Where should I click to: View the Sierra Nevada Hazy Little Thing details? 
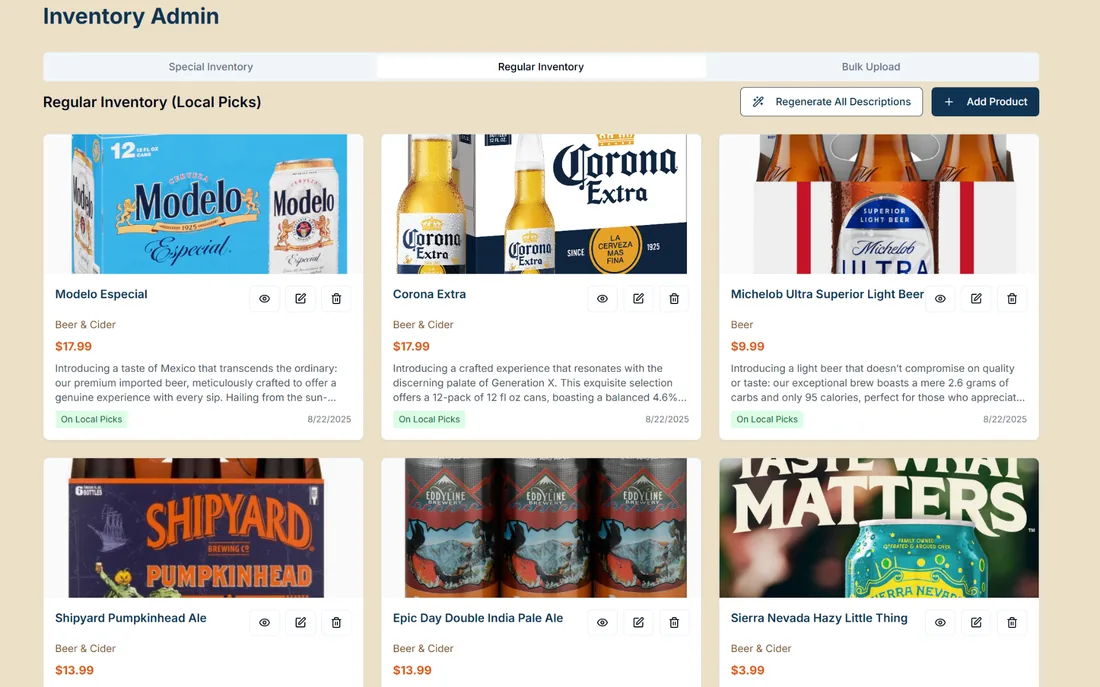940,622
